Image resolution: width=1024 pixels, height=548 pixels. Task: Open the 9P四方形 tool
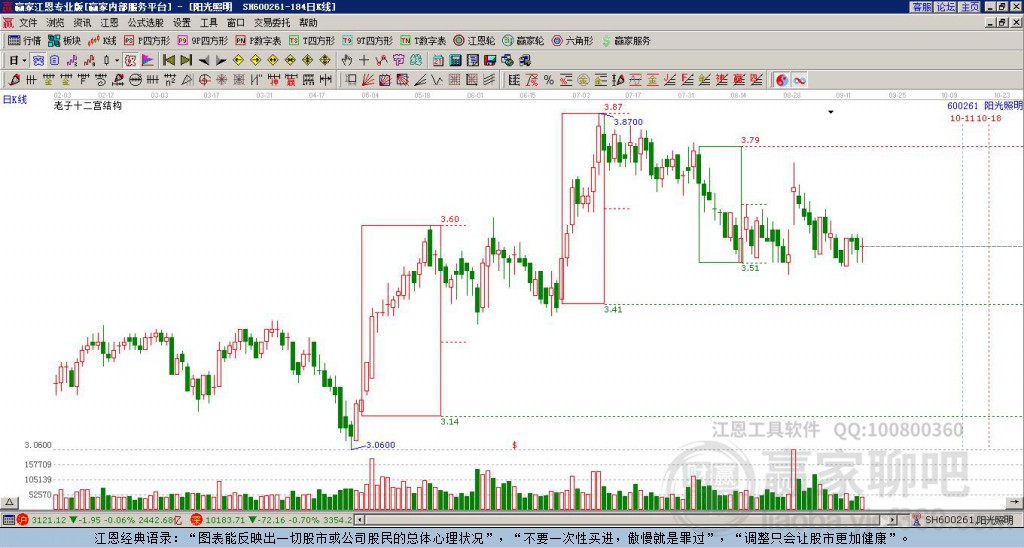point(202,40)
